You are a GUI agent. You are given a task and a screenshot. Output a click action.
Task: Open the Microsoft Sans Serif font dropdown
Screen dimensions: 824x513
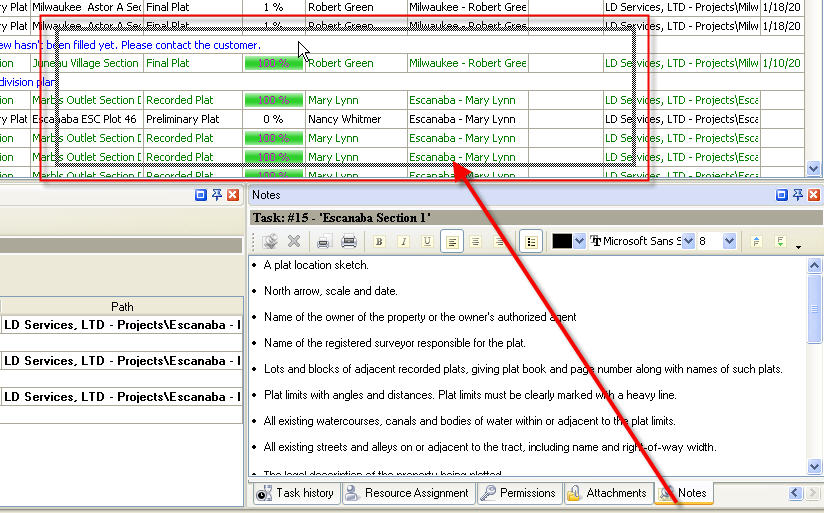click(x=688, y=241)
